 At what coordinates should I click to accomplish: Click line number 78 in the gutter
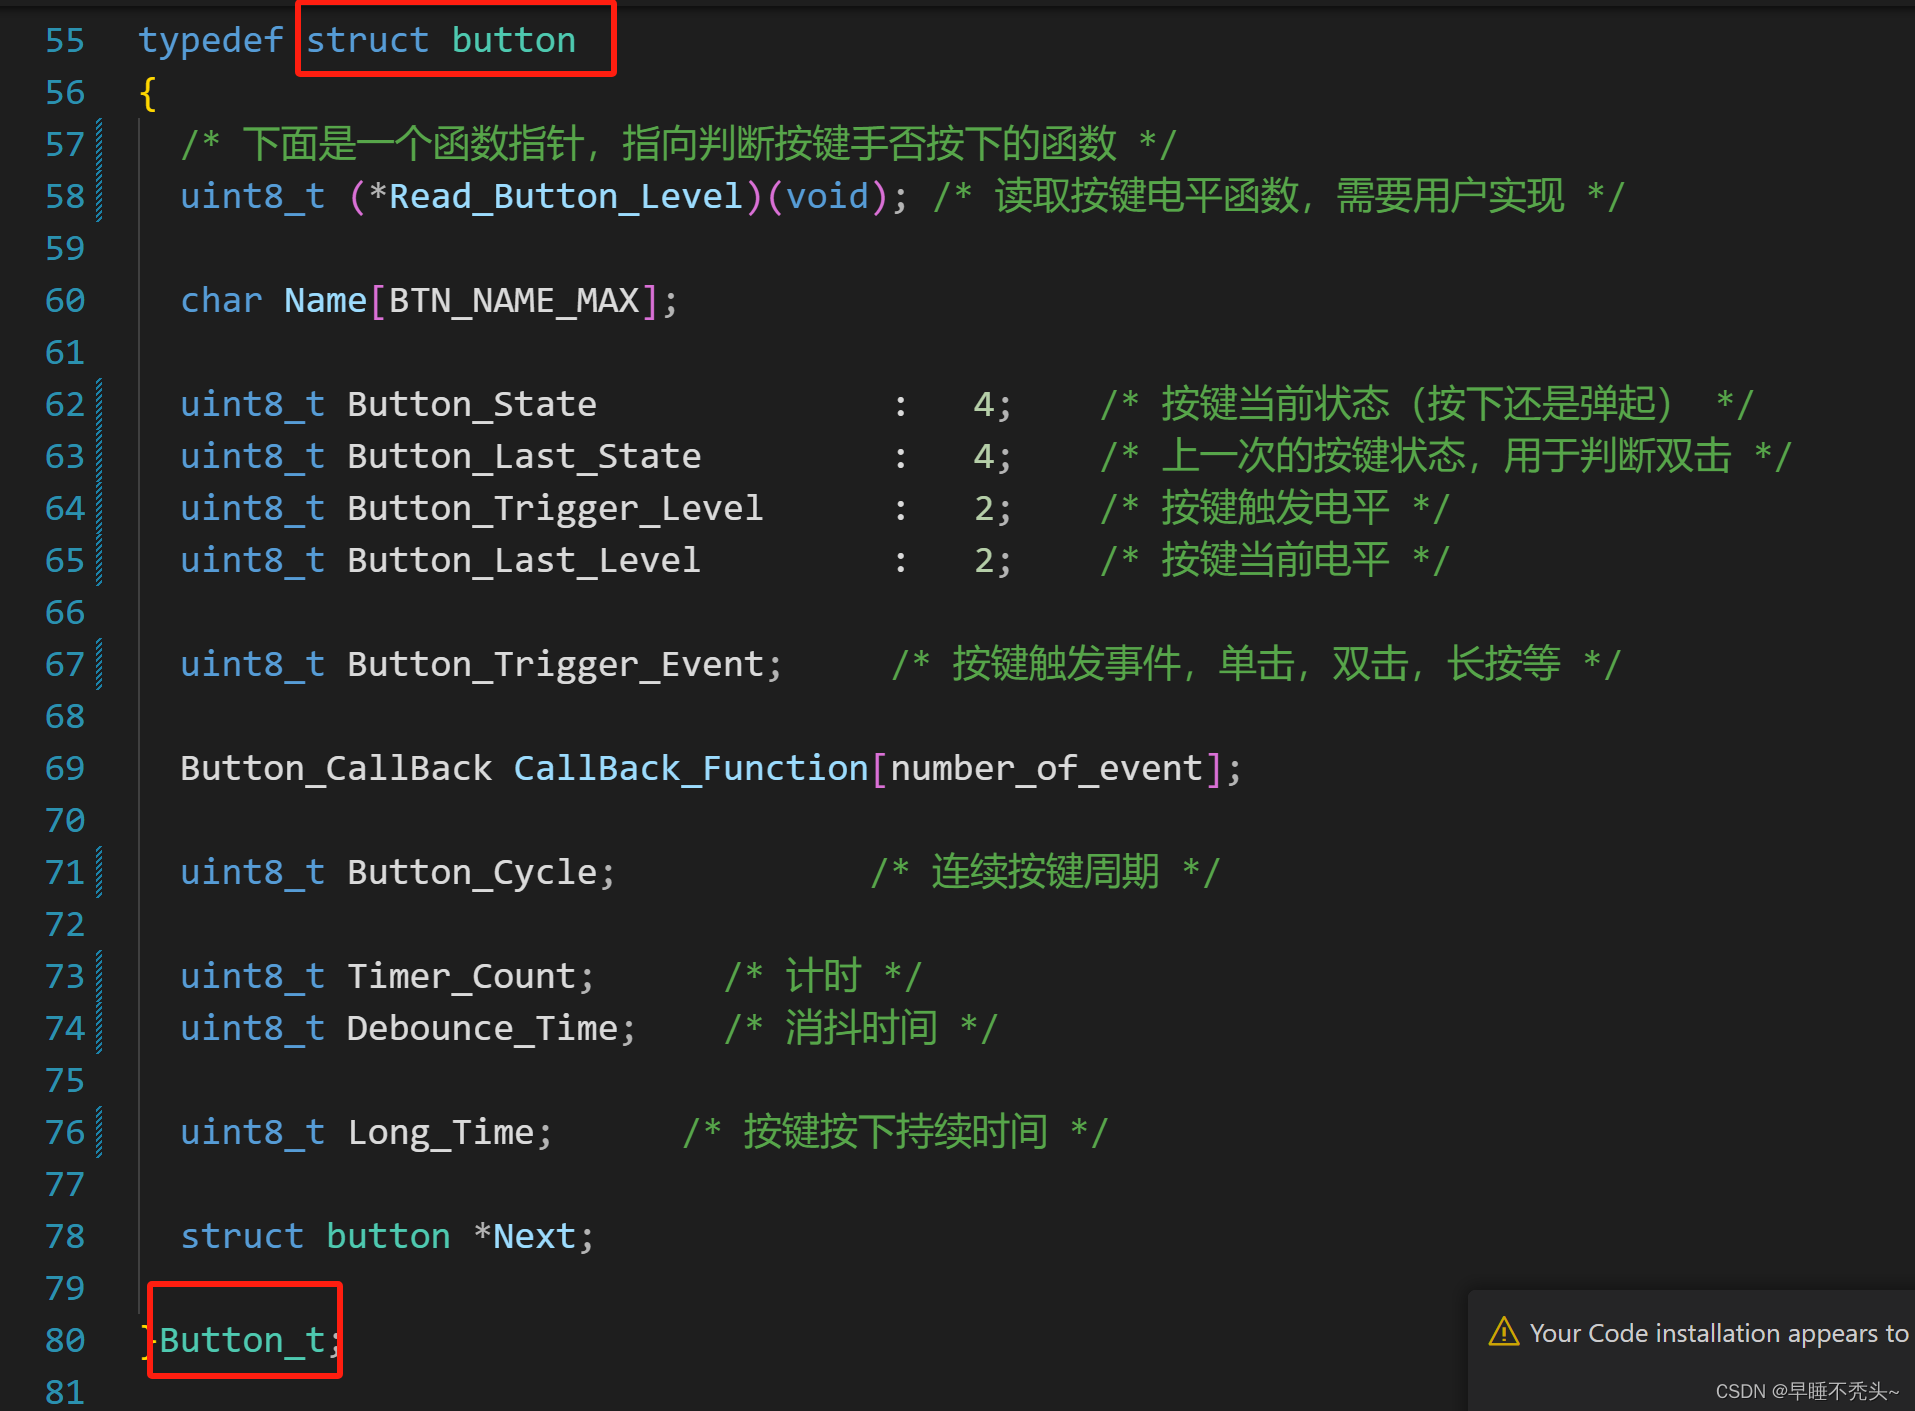pyautogui.click(x=65, y=1236)
